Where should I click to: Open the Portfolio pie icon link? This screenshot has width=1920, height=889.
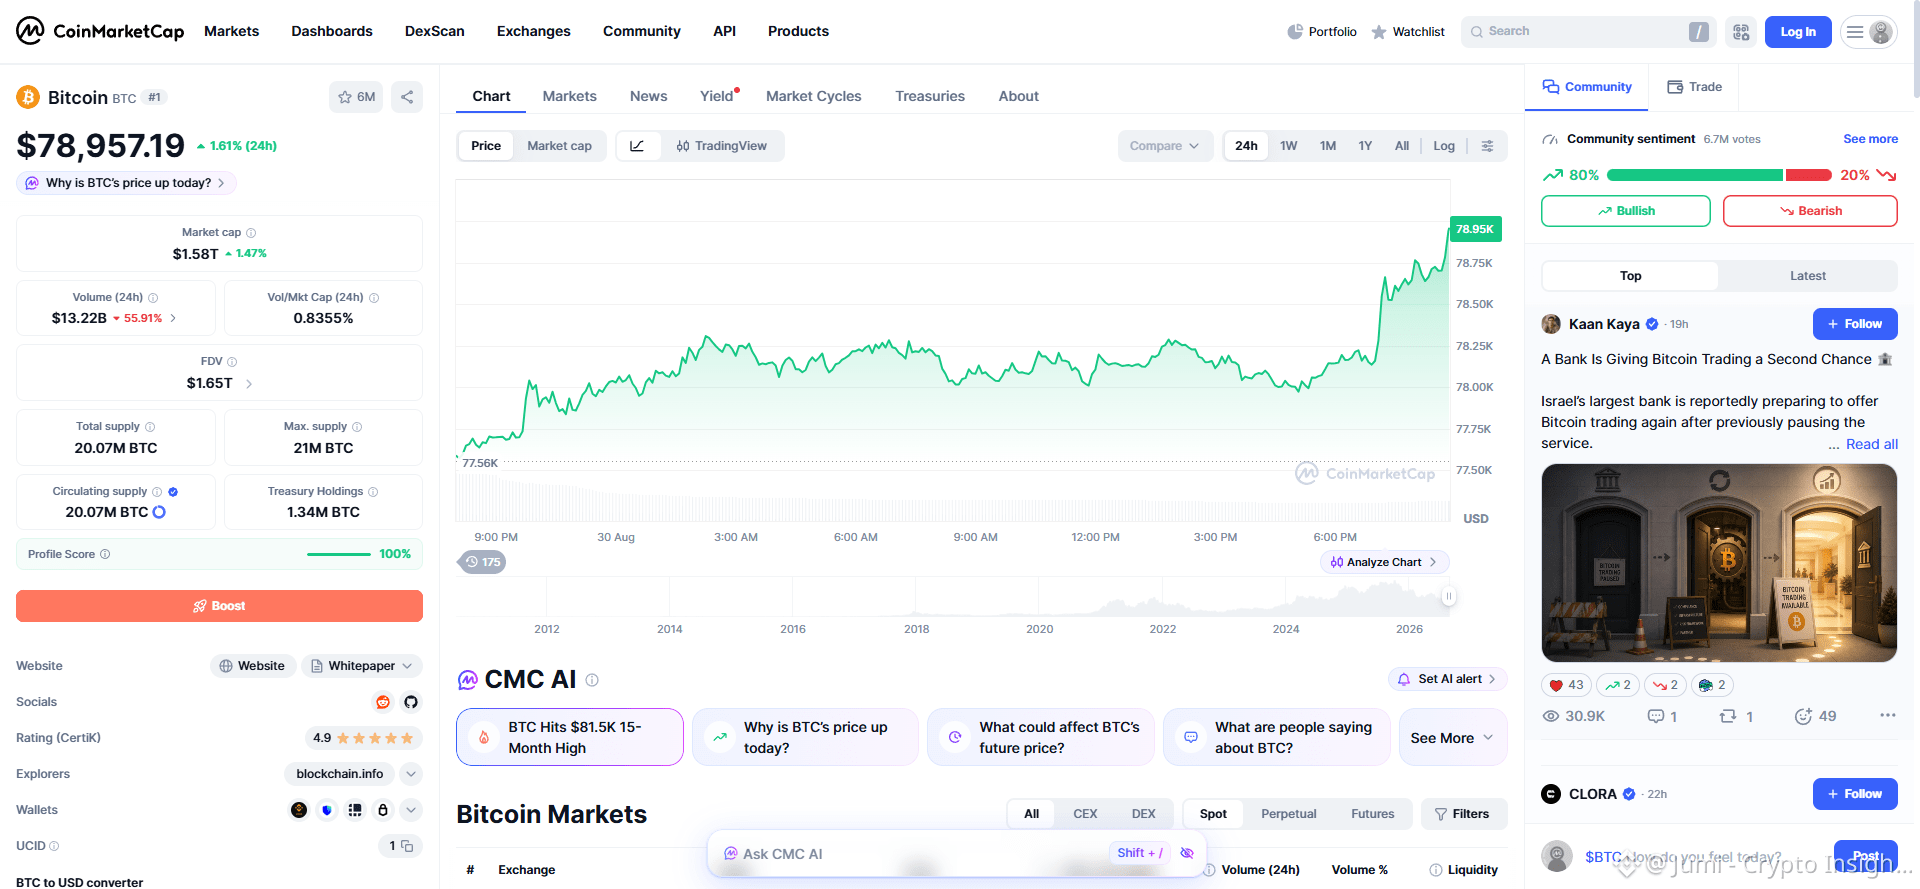tap(1322, 32)
